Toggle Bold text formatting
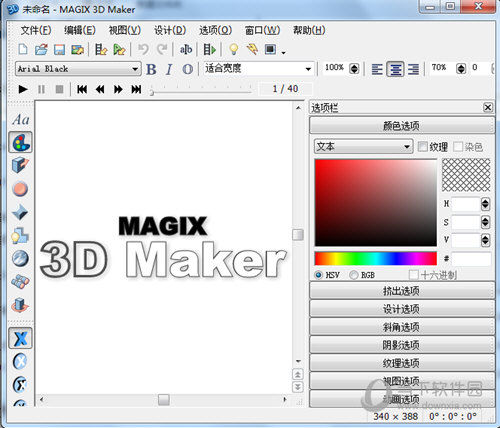The width and height of the screenshot is (500, 428). tap(151, 69)
